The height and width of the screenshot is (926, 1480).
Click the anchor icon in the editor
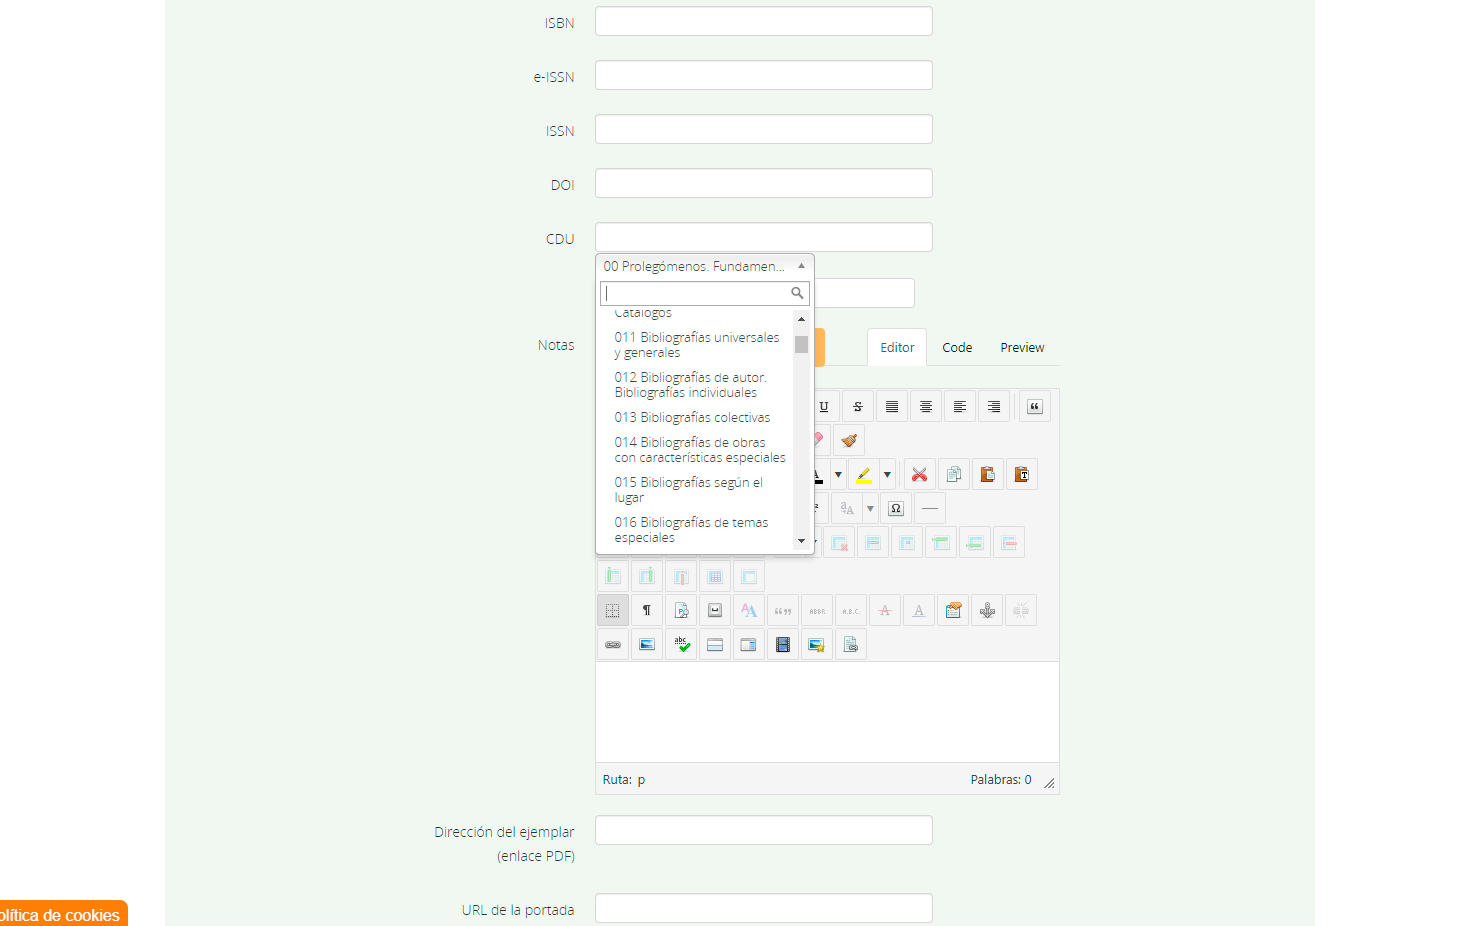(x=987, y=611)
